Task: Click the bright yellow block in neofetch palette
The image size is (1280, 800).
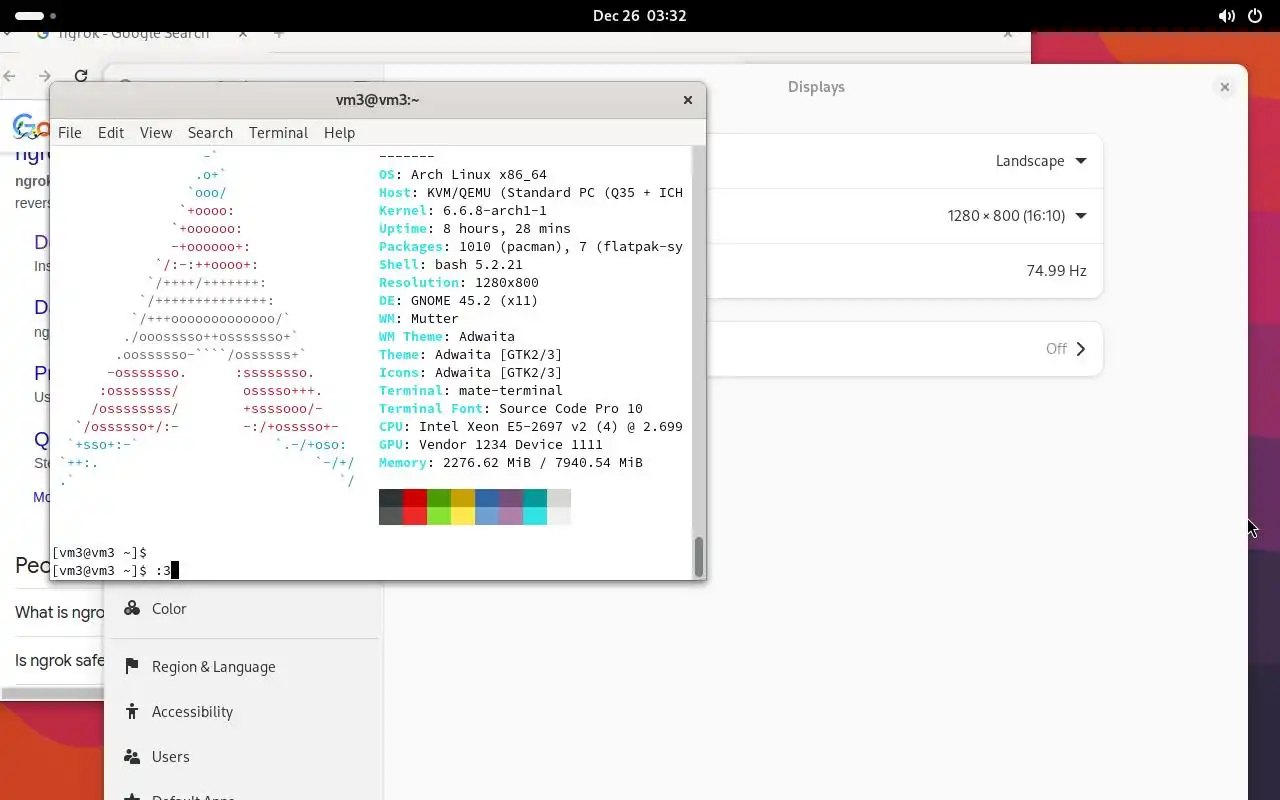Action: (463, 516)
